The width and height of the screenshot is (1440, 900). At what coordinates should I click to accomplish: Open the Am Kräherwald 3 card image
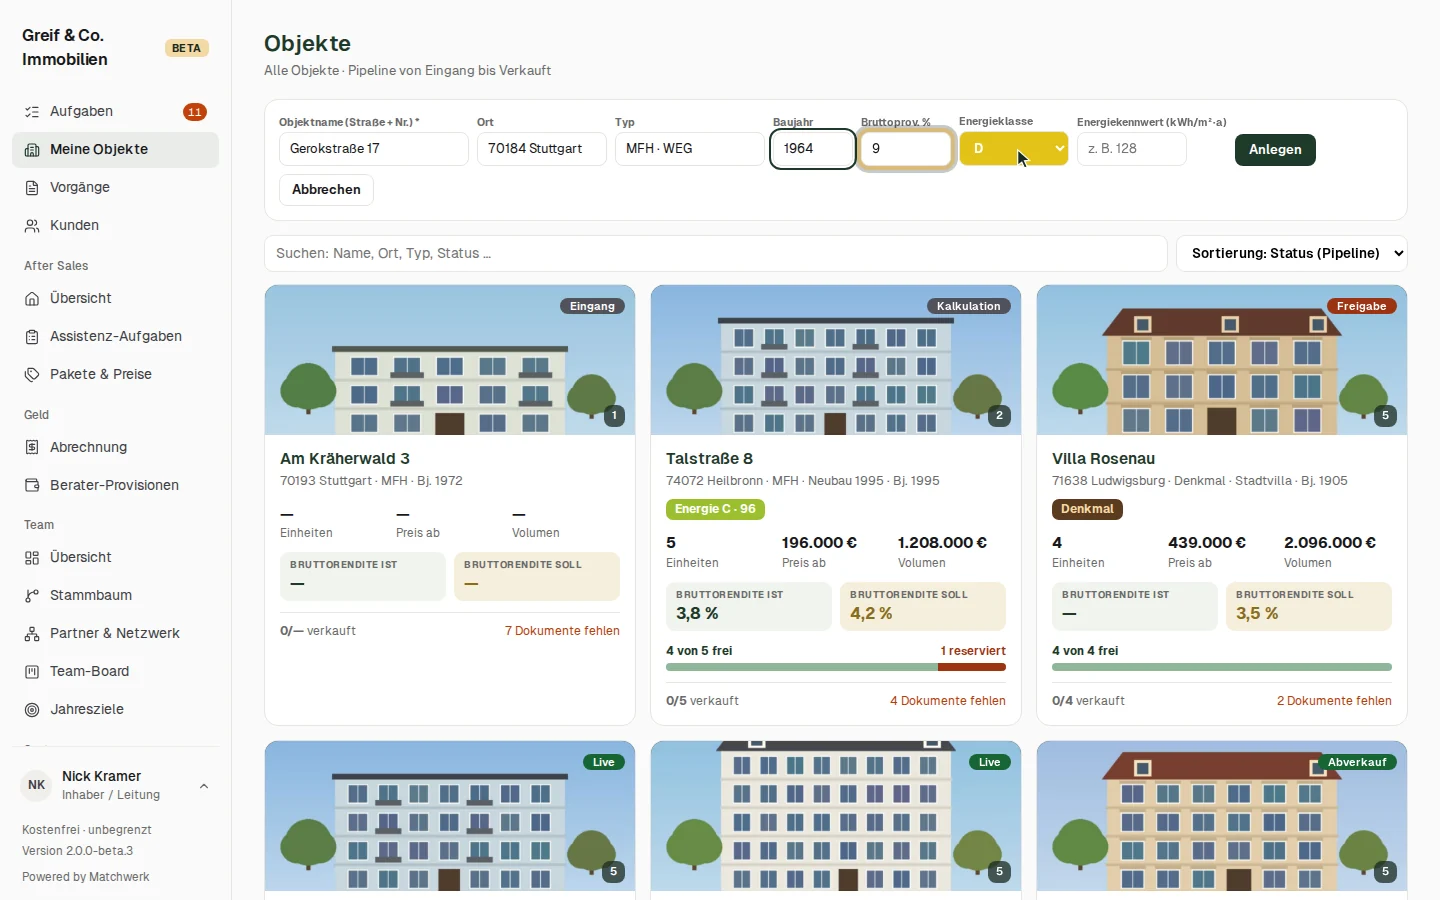[450, 360]
